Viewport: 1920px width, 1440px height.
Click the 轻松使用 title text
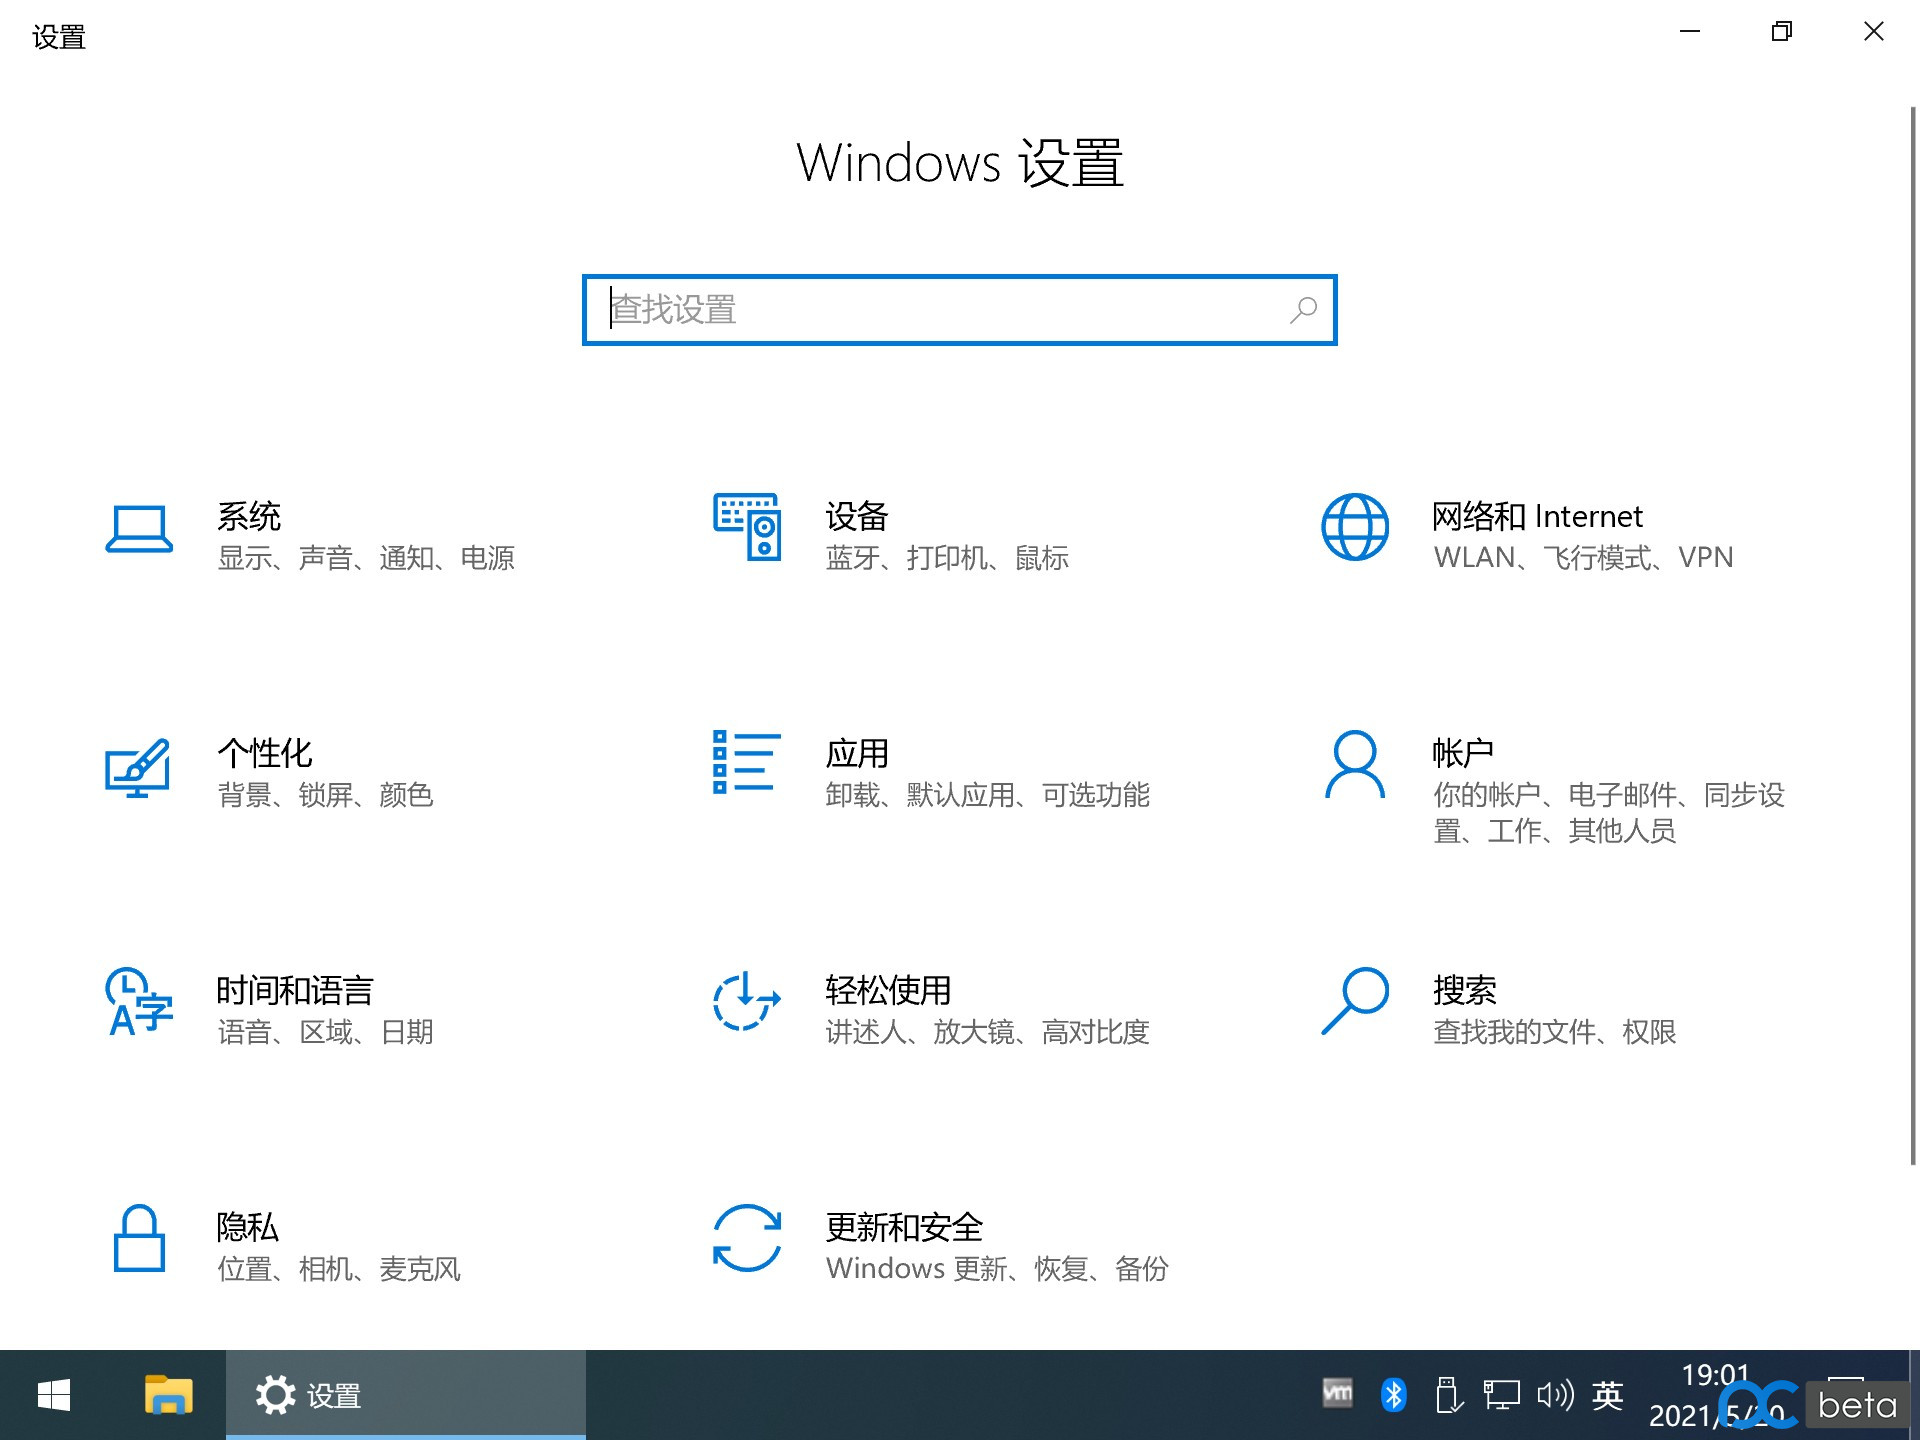(888, 990)
